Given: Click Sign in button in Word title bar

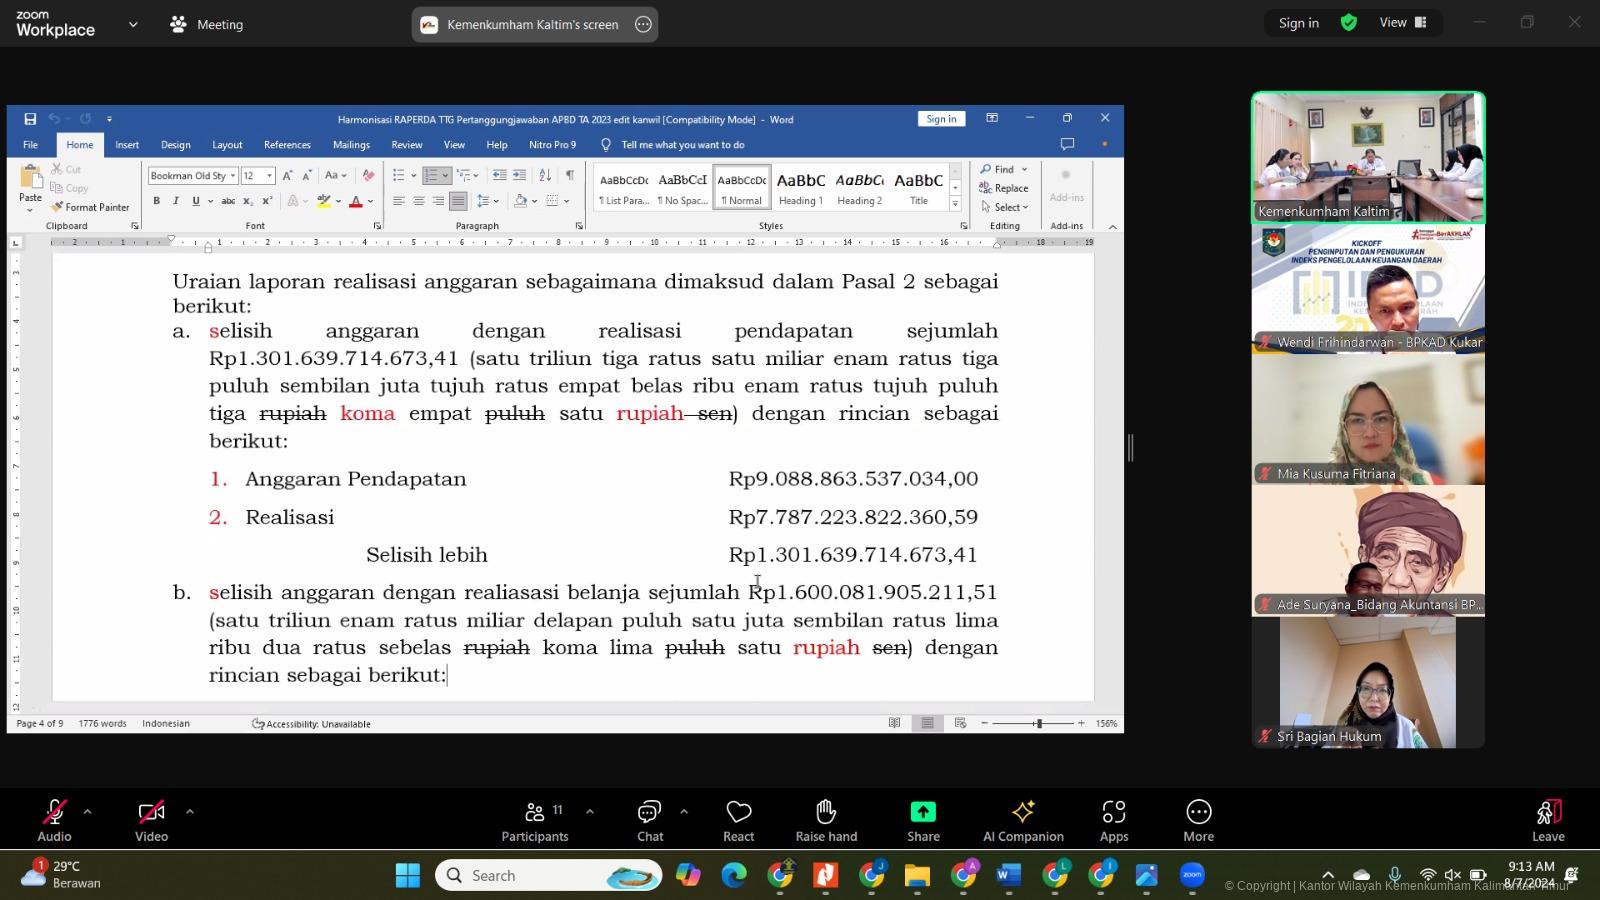Looking at the screenshot, I should [x=941, y=119].
